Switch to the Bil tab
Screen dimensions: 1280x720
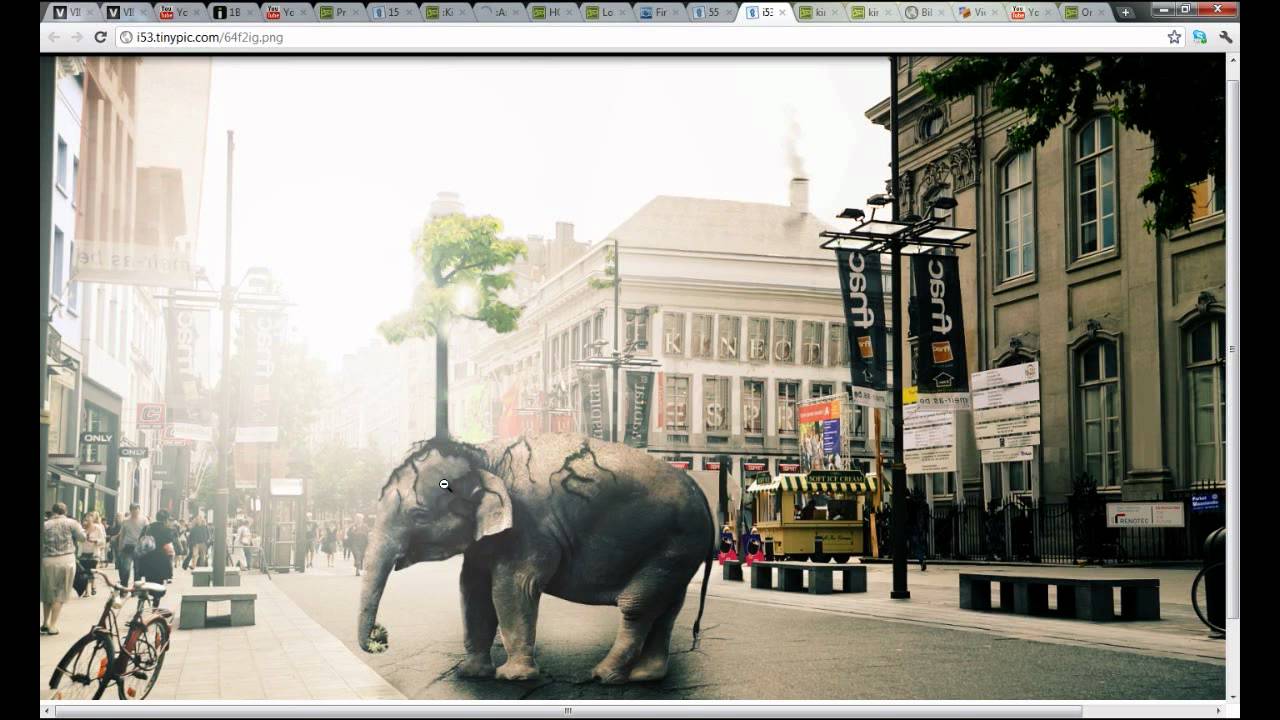(923, 12)
